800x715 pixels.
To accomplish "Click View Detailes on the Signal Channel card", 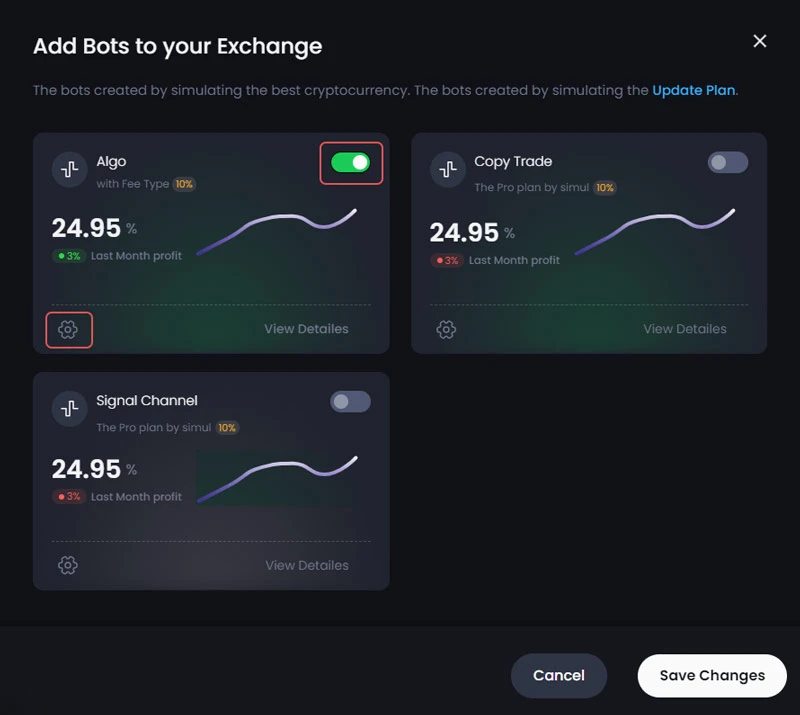I will 306,564.
